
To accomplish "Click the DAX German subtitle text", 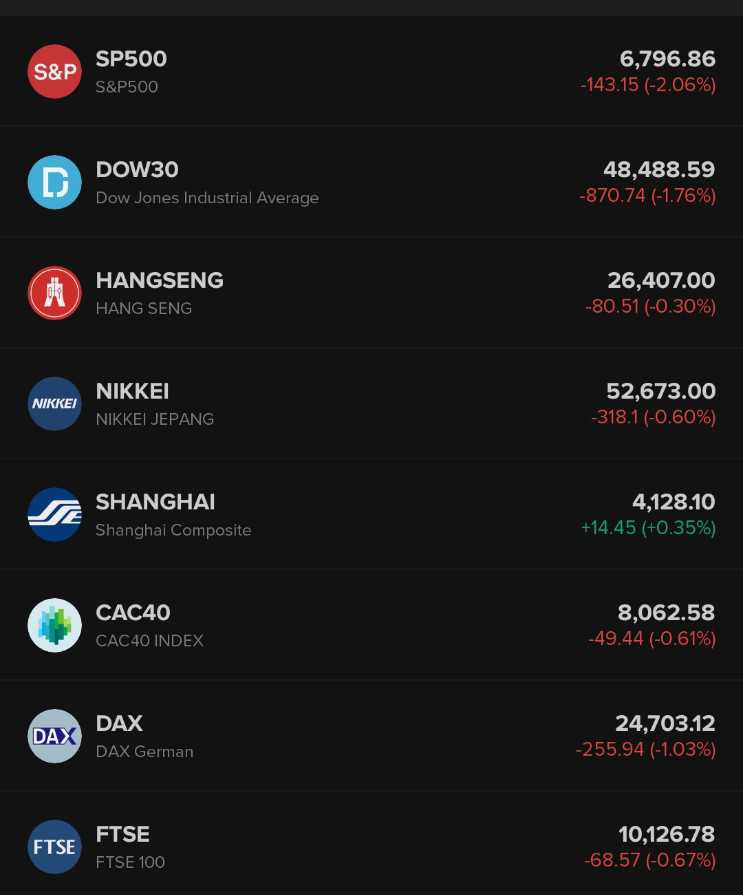I will 144,752.
